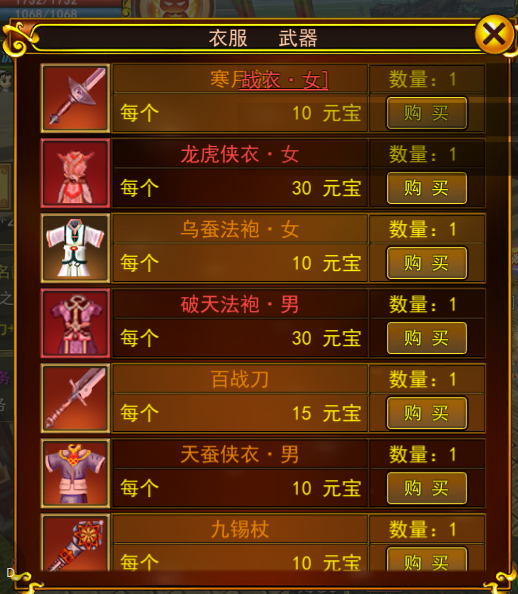518x594 pixels.
Task: Buy the 乌蚕法袍·女 for 10 元宝
Action: click(x=427, y=263)
